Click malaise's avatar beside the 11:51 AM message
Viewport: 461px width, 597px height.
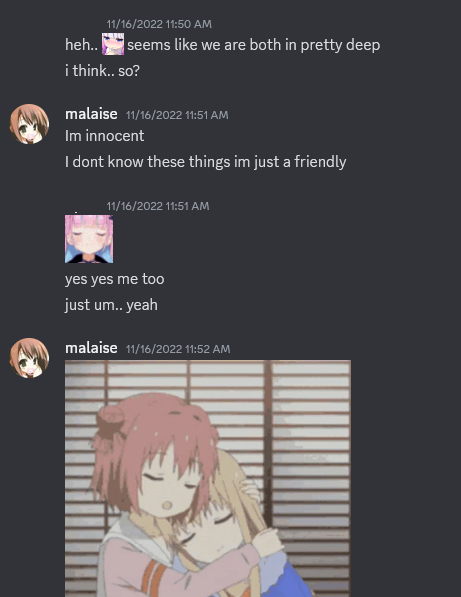[29, 124]
